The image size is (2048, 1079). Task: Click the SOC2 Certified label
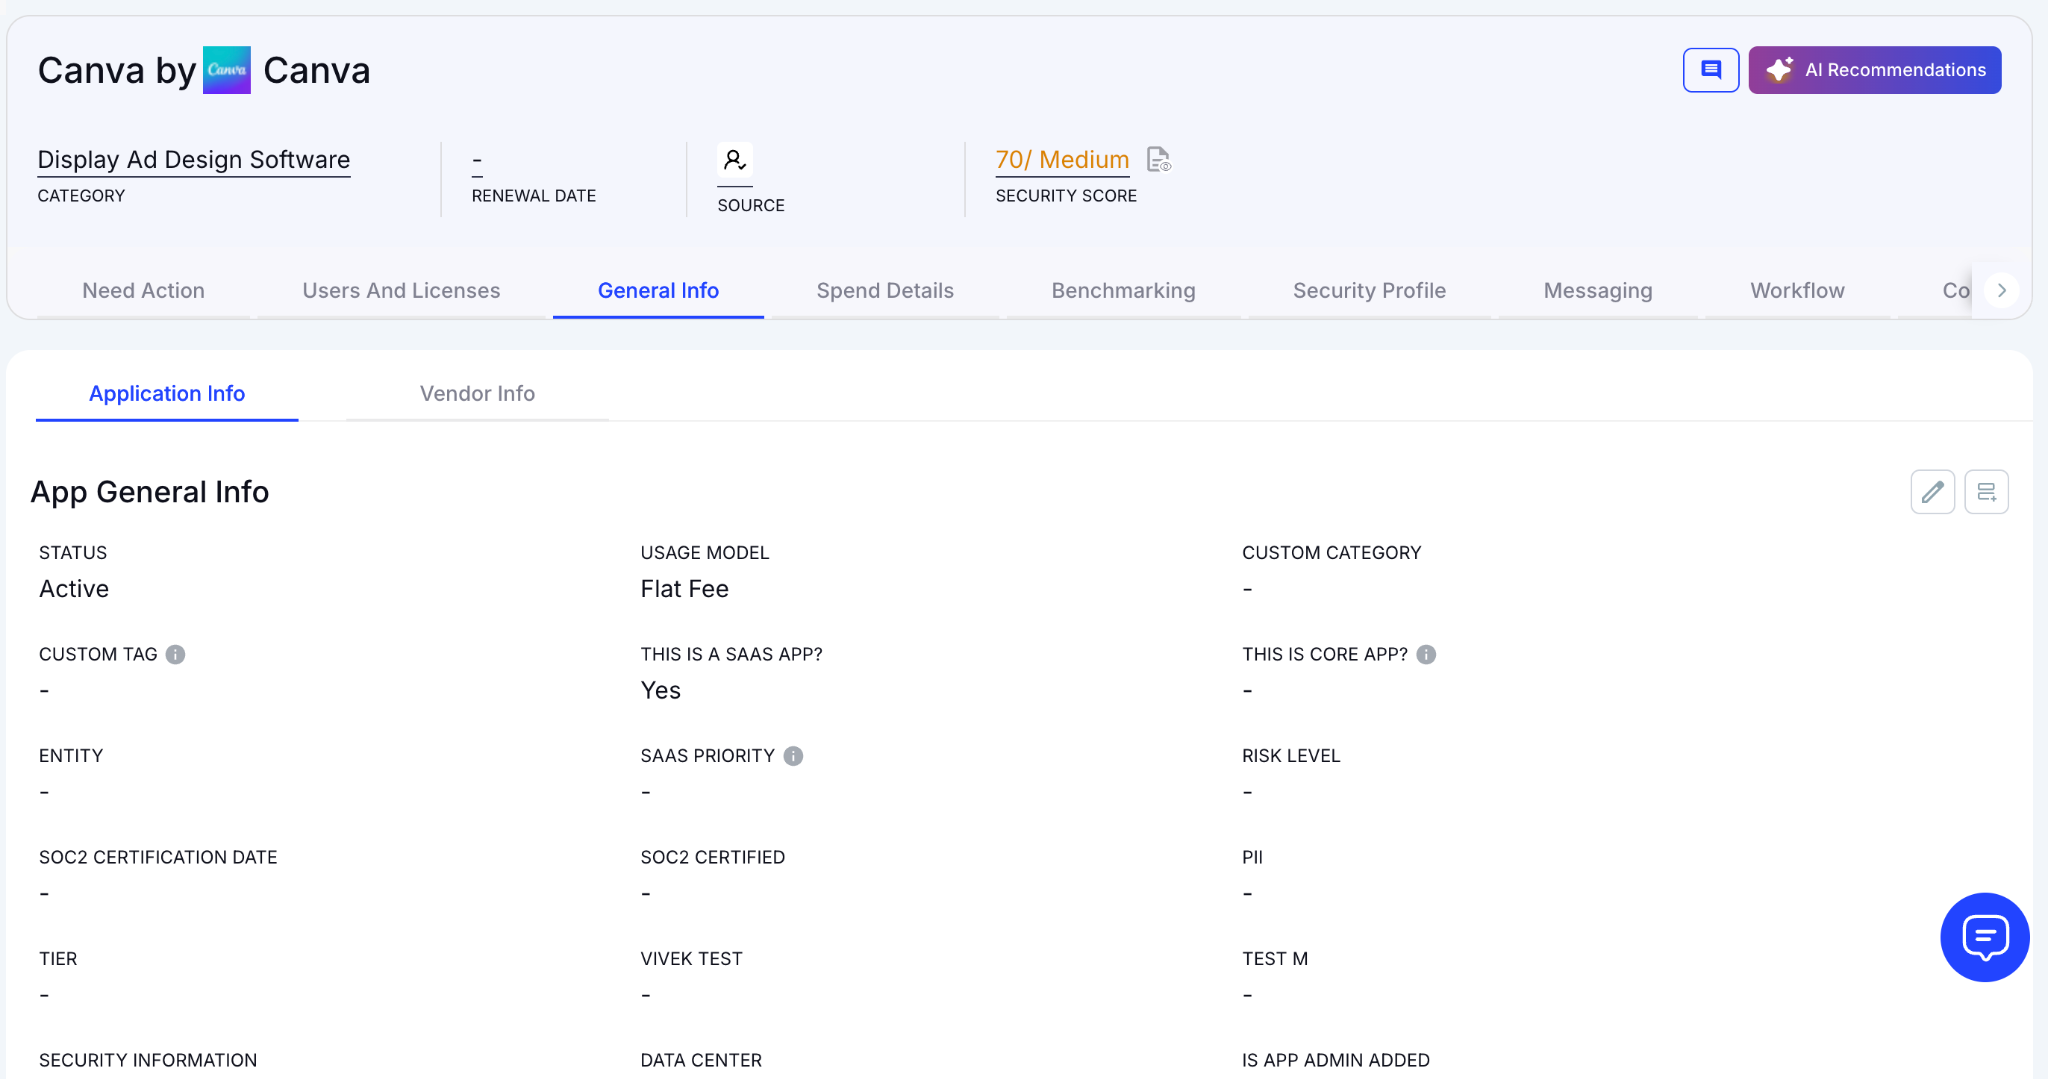point(712,858)
